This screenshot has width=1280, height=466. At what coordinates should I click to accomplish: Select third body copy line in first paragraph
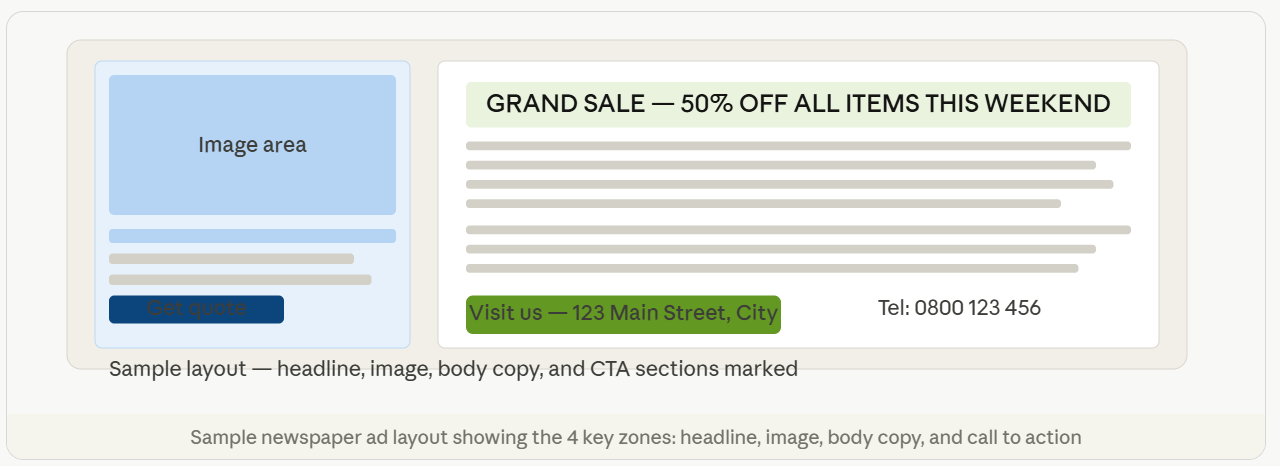coord(790,184)
